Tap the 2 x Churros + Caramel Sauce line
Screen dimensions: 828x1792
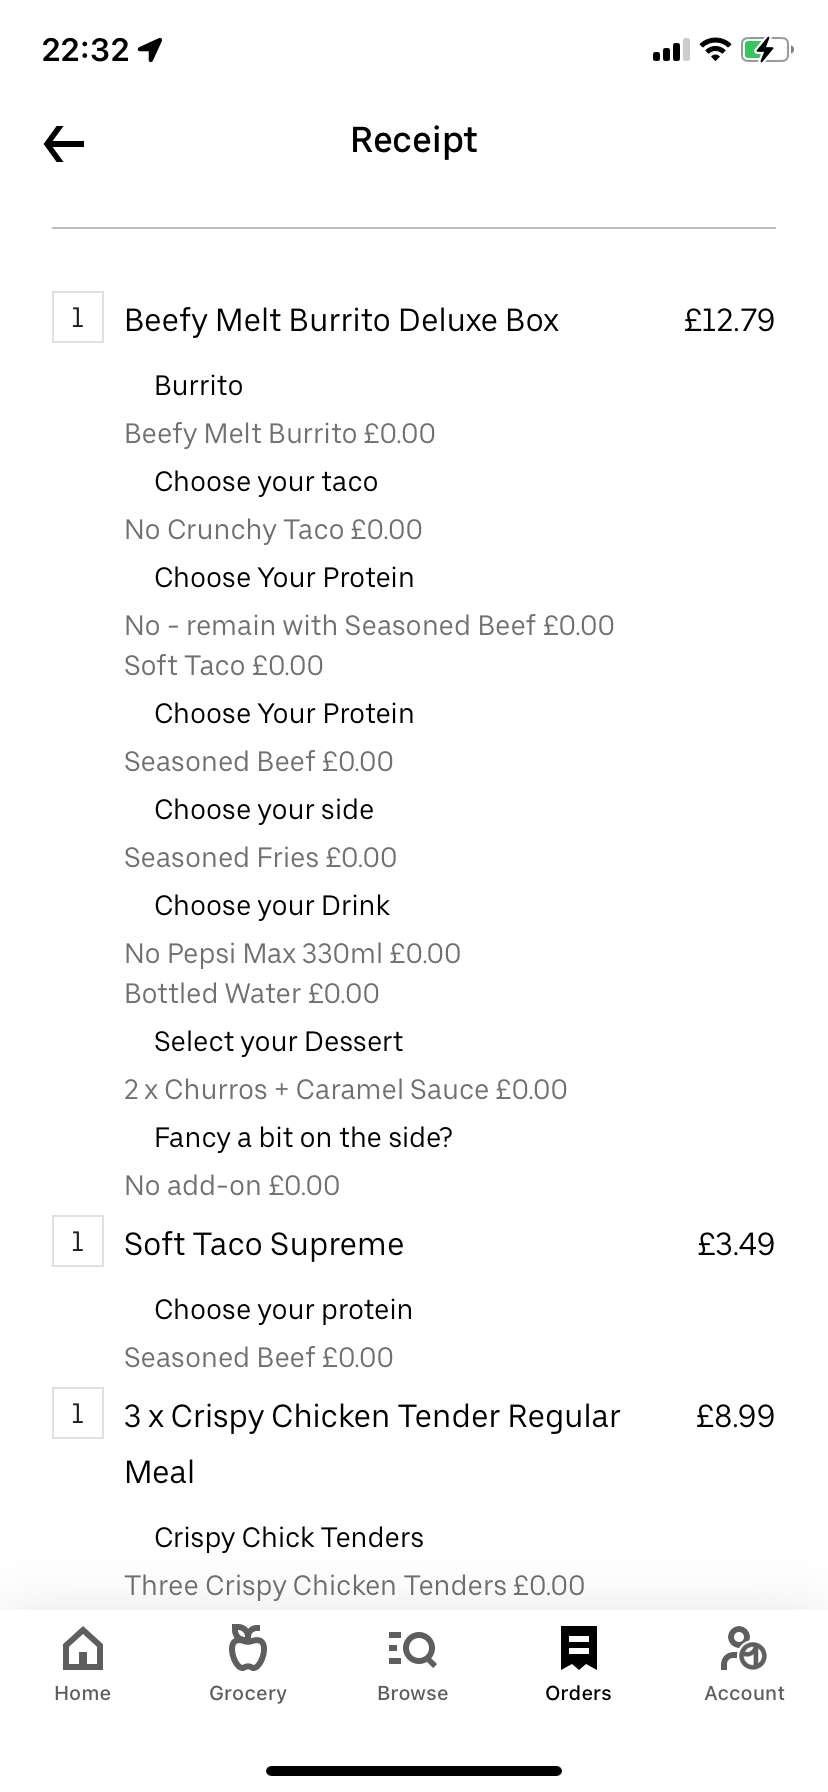coord(345,1089)
